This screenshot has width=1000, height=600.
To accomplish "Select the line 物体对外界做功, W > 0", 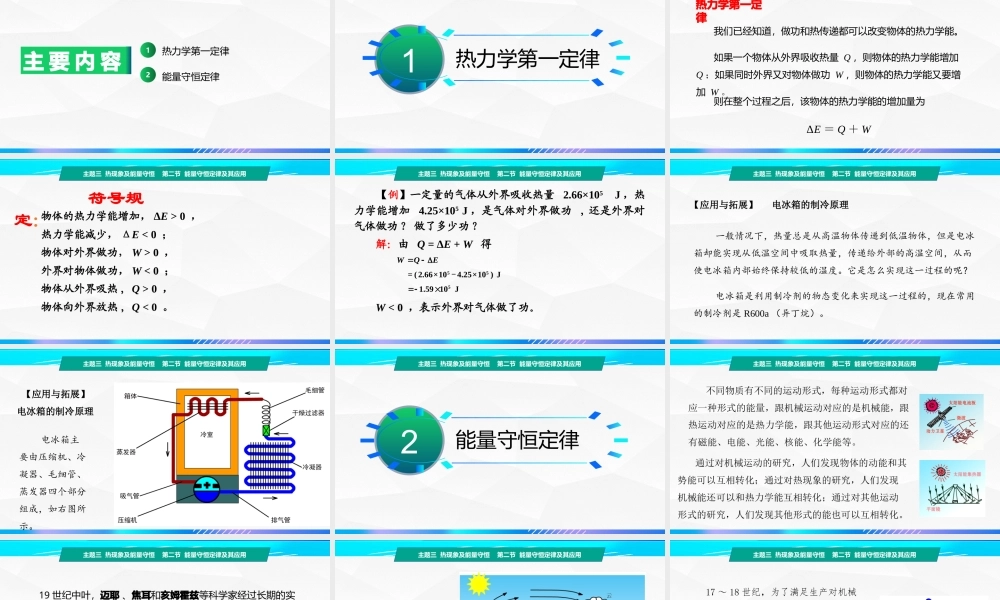I will [105, 252].
